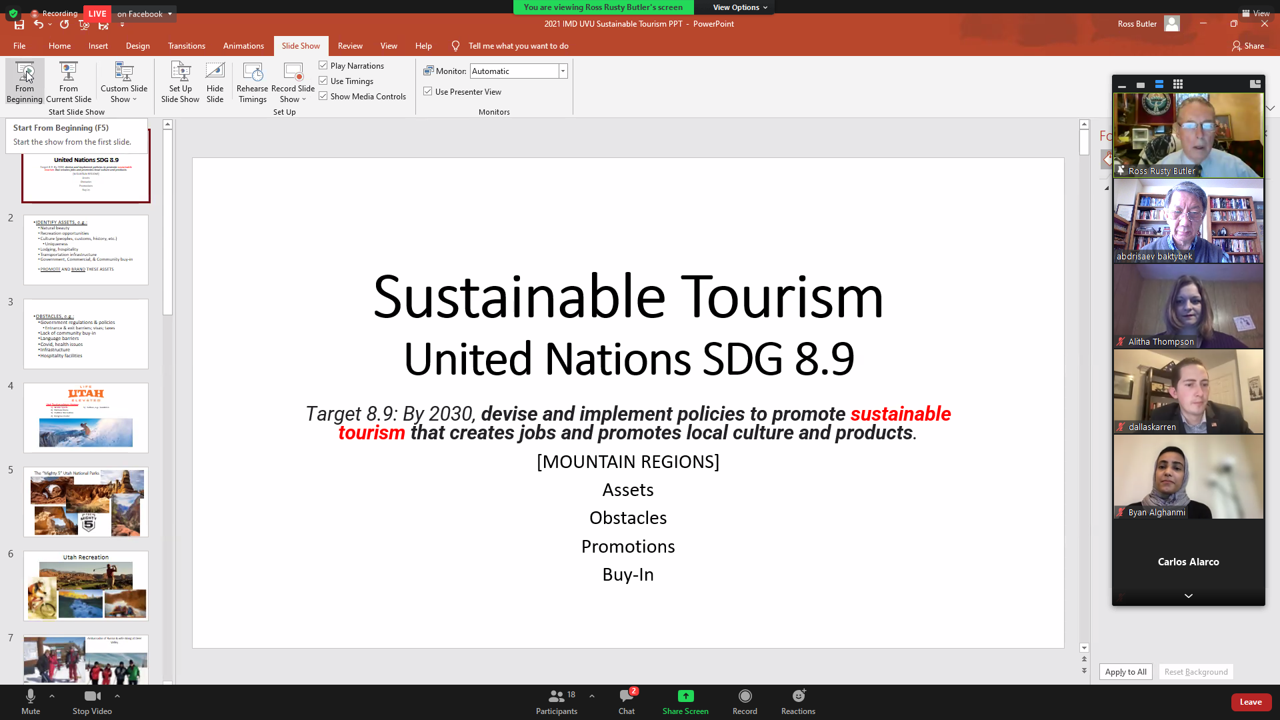Open the File tab
Image resolution: width=1280 pixels, height=720 pixels.
point(19,46)
